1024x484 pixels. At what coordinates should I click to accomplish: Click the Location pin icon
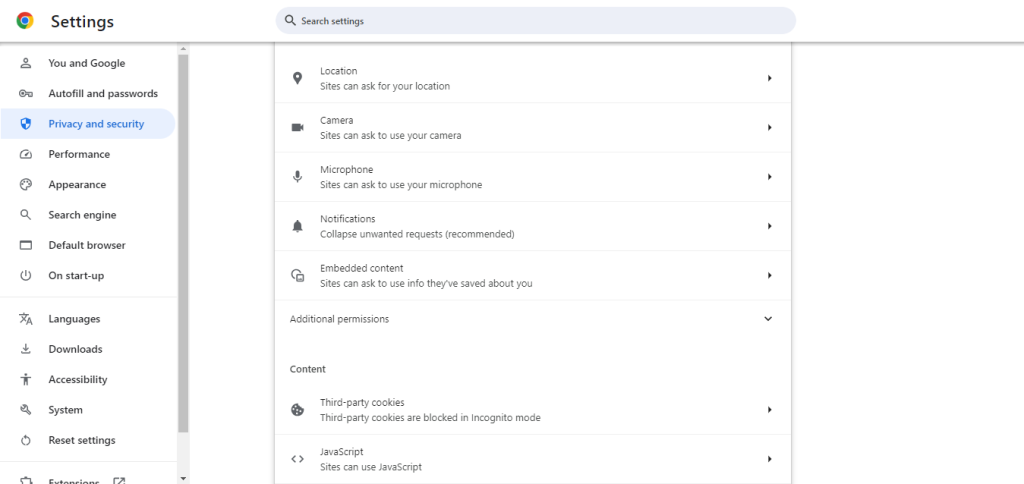[x=297, y=78]
